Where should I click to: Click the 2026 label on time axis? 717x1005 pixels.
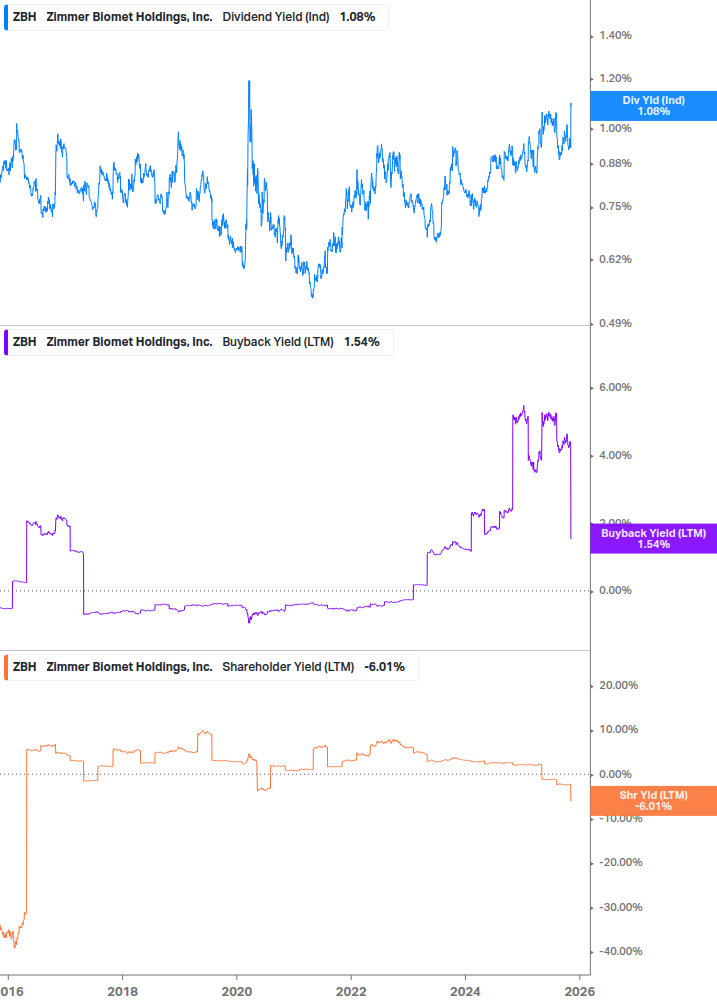[x=580, y=992]
